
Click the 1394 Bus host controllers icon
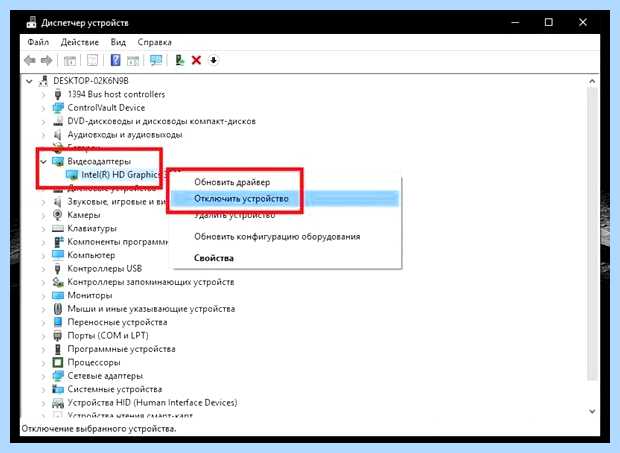click(x=58, y=94)
